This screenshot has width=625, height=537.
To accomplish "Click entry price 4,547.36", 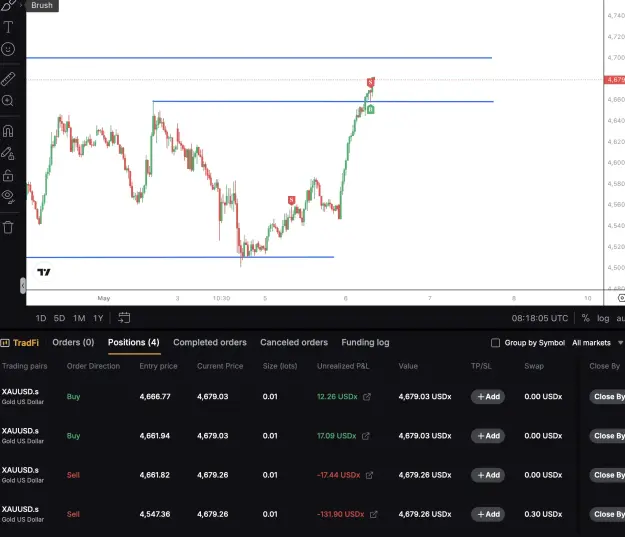I will [155, 514].
